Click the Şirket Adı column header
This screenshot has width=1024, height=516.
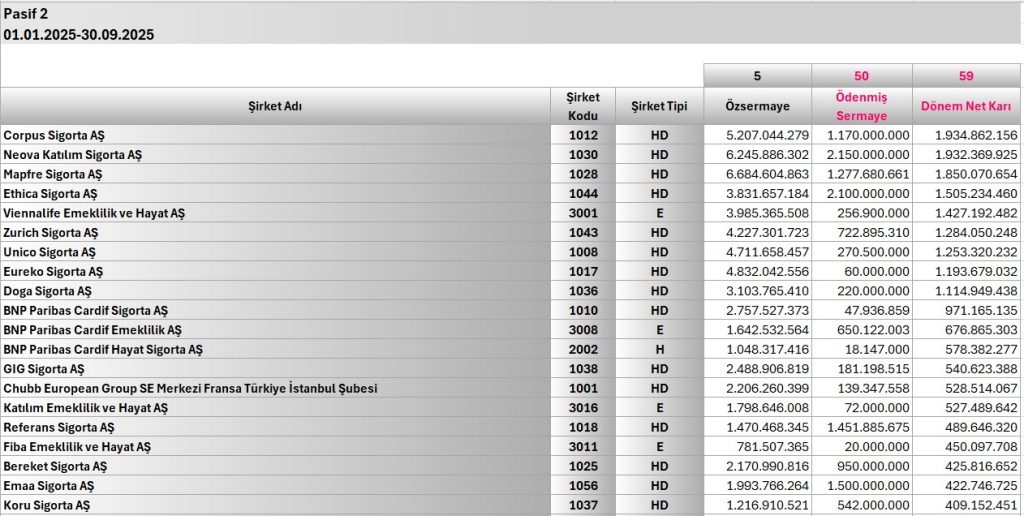275,106
